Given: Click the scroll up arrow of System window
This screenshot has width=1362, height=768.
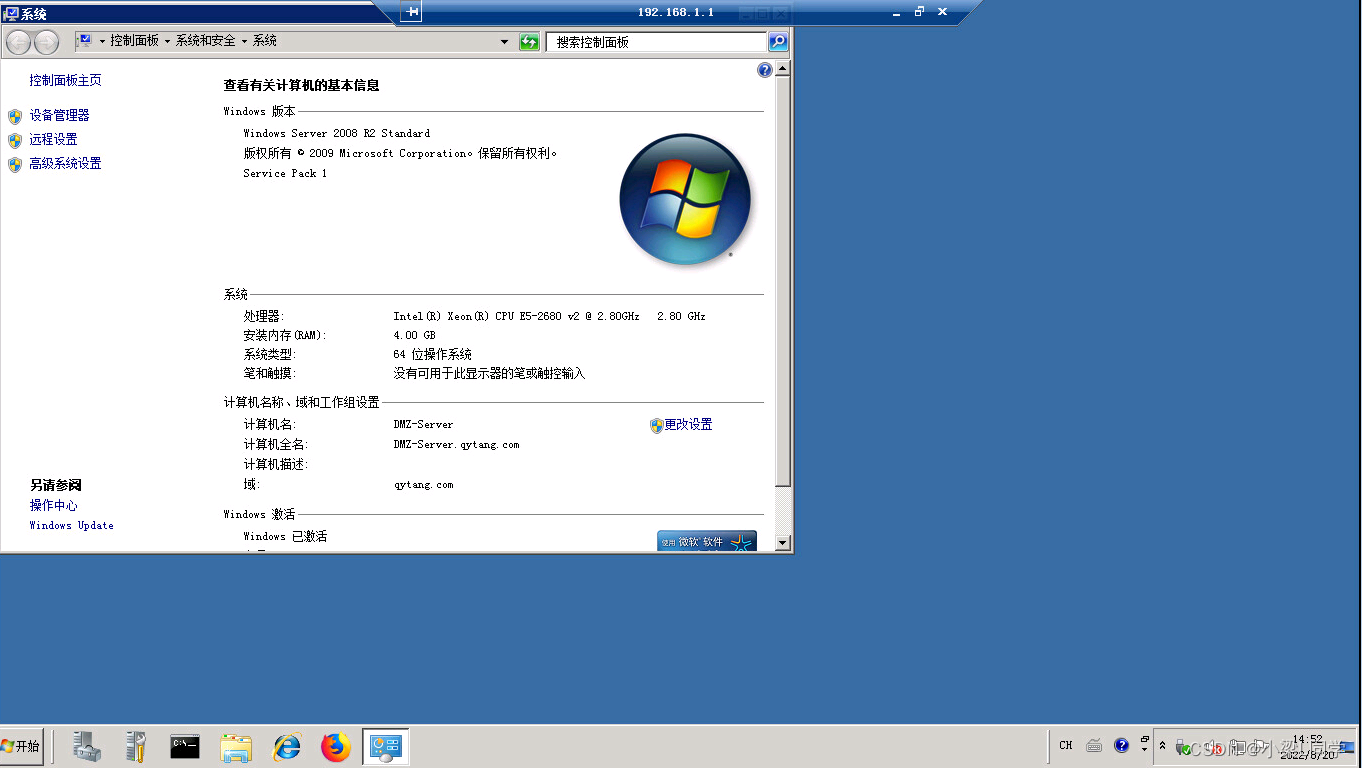Looking at the screenshot, I should pos(783,69).
